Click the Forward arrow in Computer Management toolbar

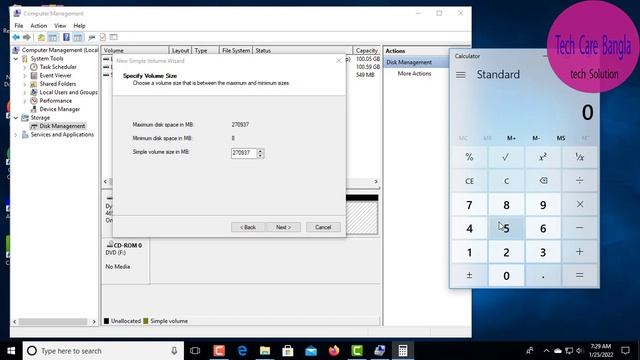27,37
